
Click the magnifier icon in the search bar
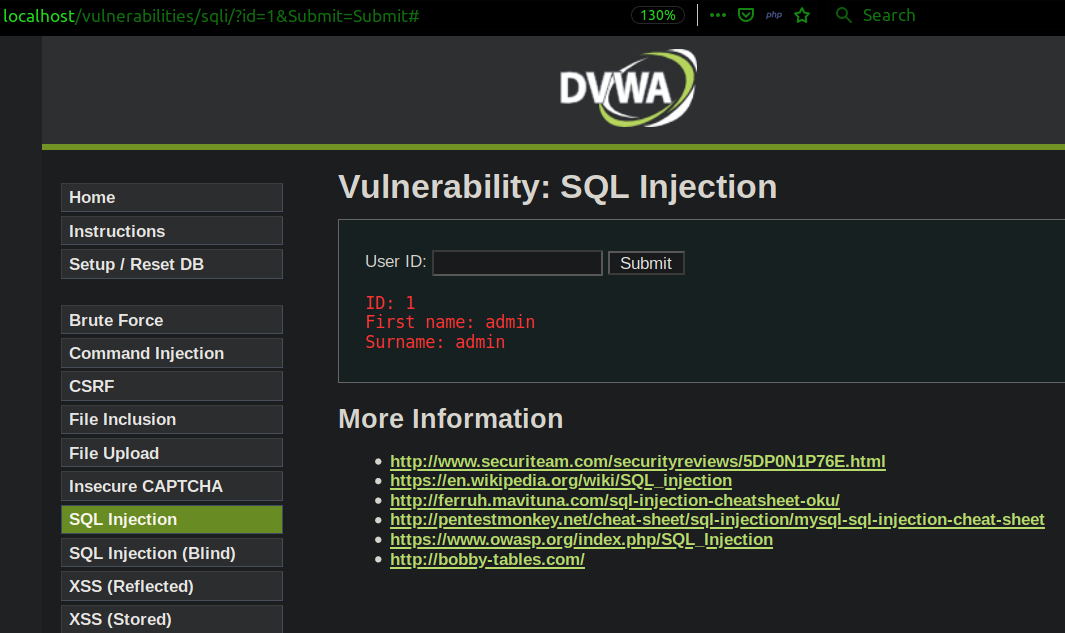coord(845,16)
